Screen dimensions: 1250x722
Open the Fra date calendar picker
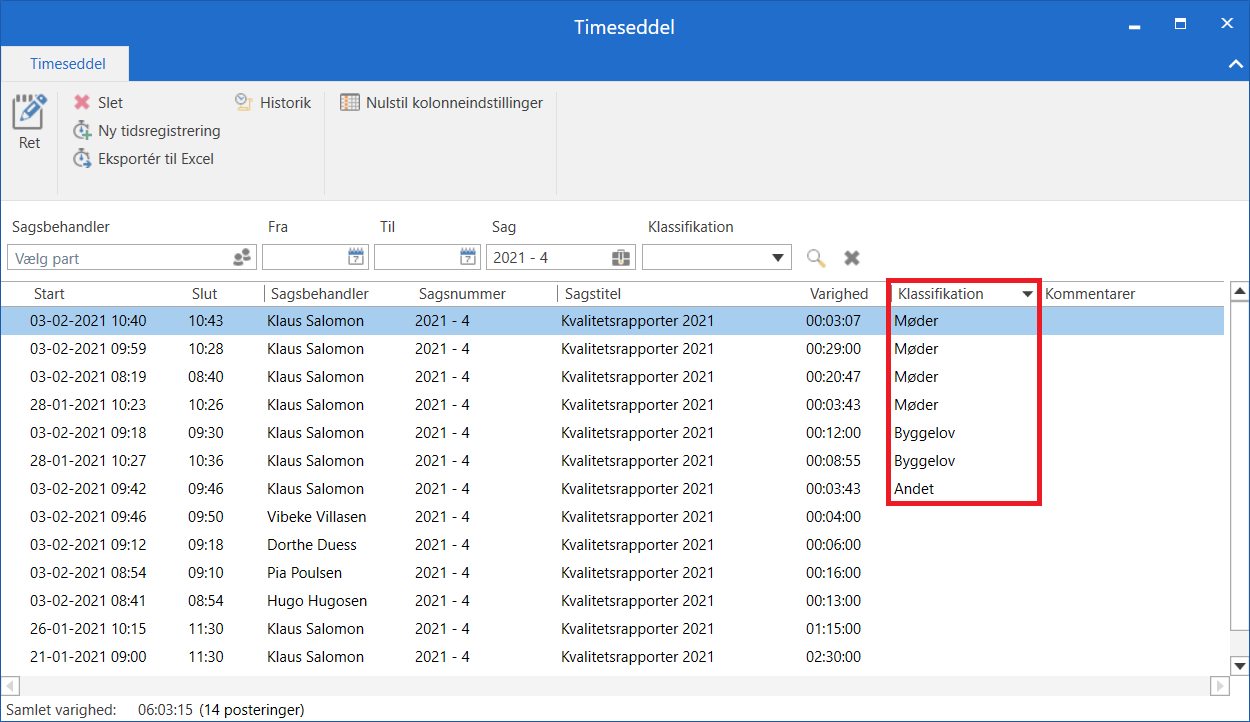click(357, 258)
